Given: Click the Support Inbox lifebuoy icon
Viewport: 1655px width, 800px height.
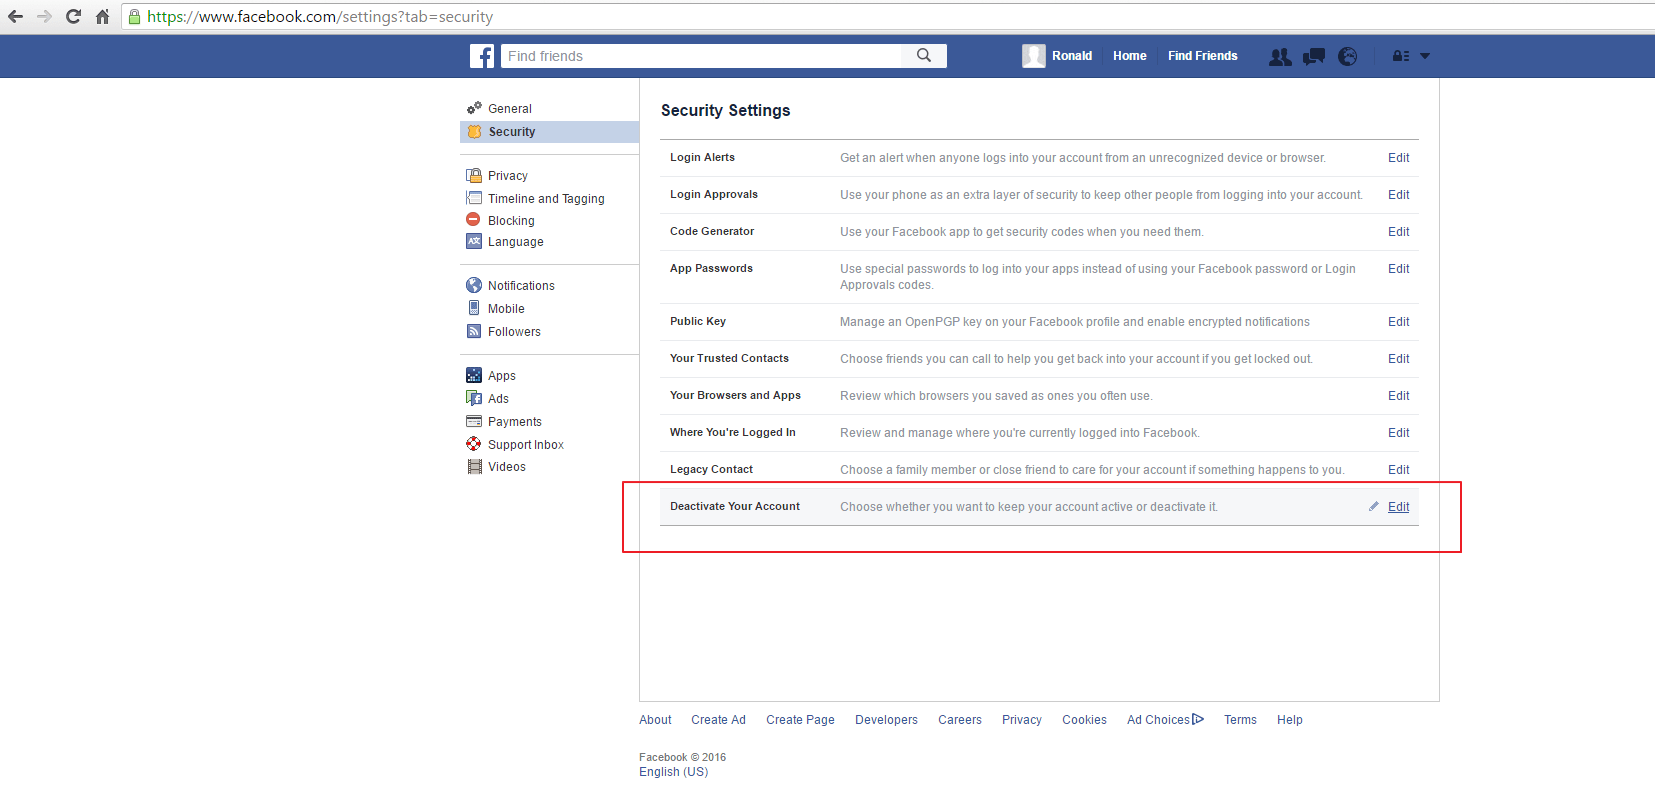Looking at the screenshot, I should point(474,444).
